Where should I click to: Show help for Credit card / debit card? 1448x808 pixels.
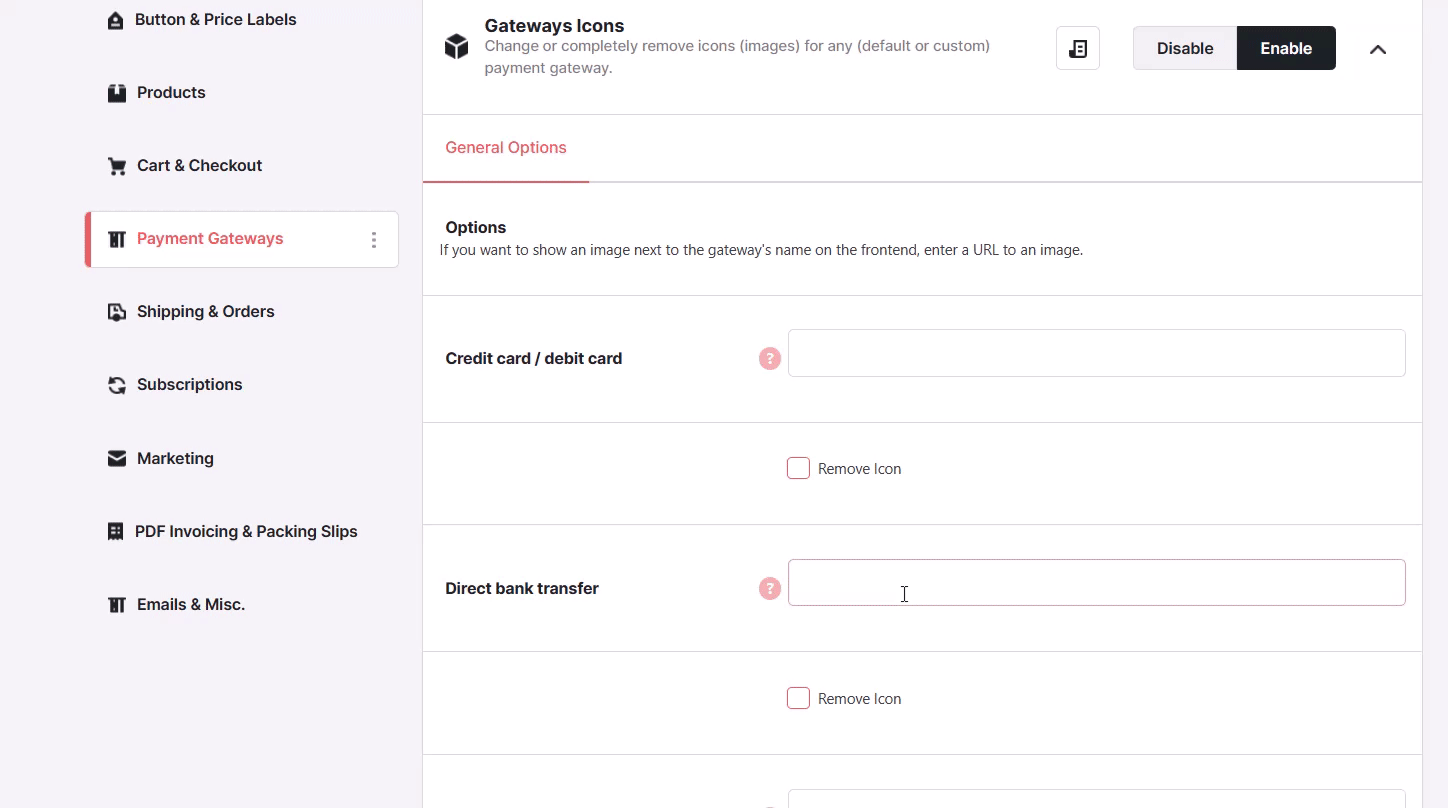[x=770, y=358]
